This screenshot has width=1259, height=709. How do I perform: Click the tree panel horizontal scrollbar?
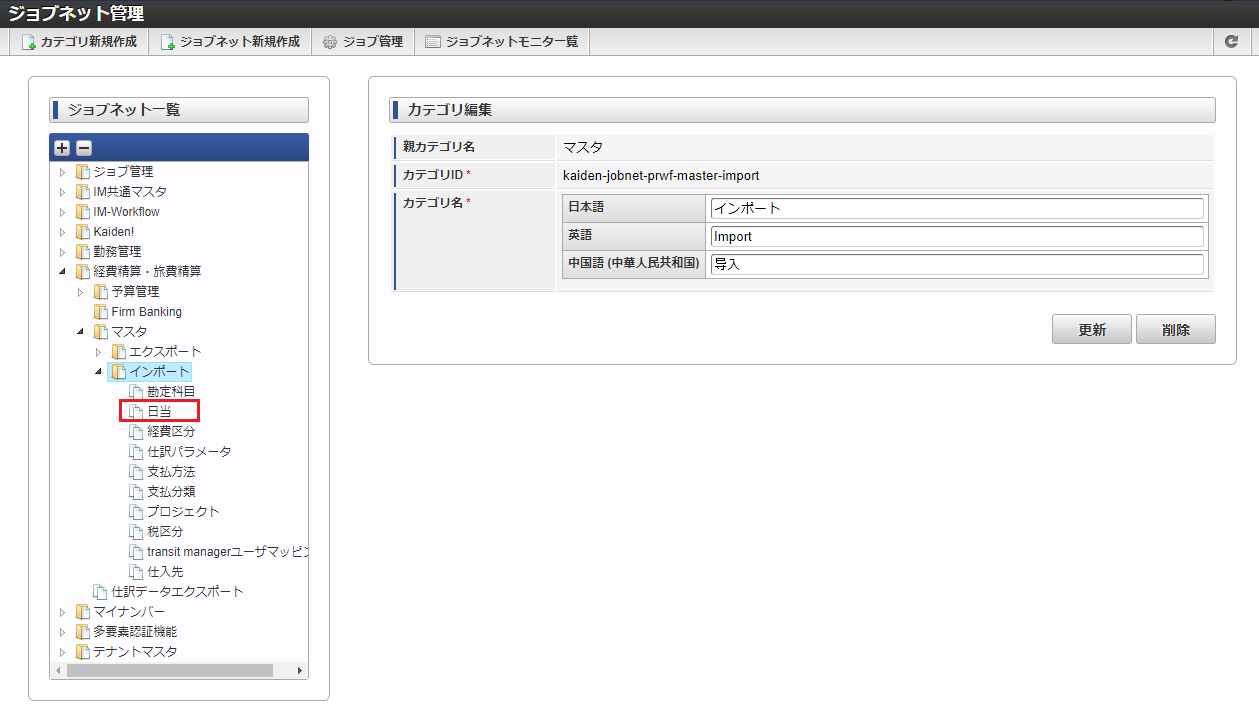170,670
